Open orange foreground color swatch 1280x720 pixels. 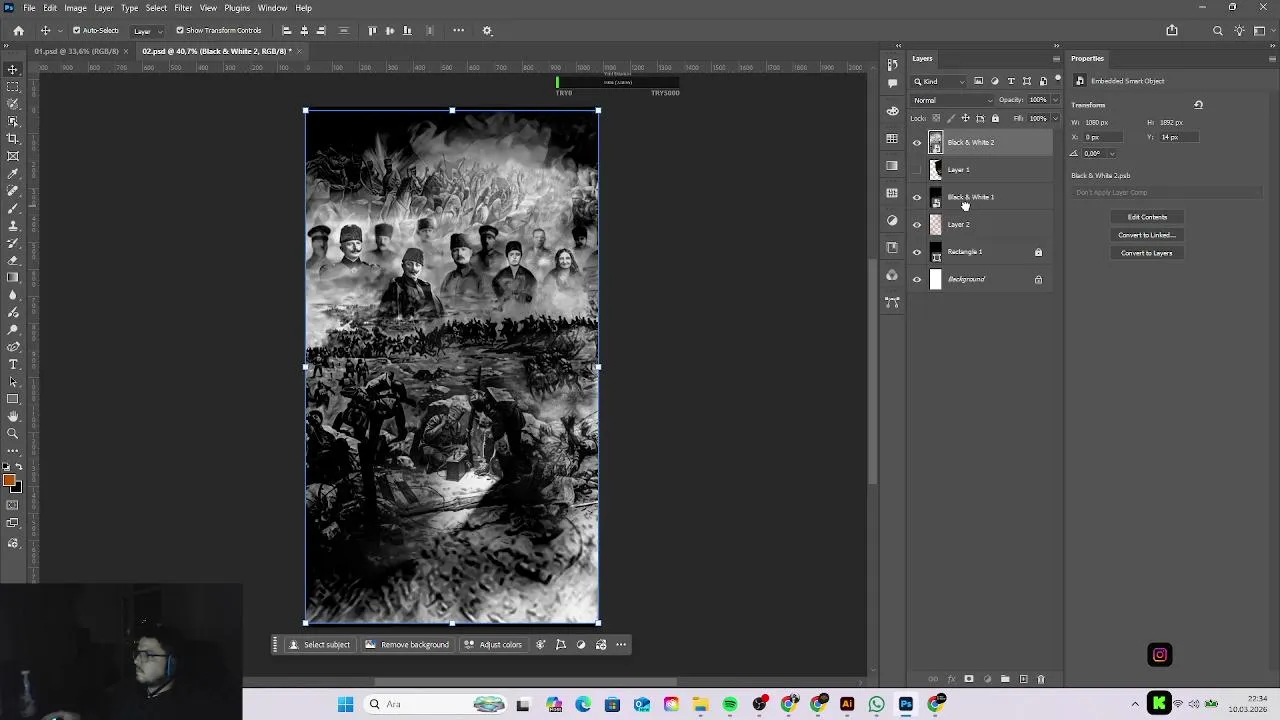pos(9,481)
